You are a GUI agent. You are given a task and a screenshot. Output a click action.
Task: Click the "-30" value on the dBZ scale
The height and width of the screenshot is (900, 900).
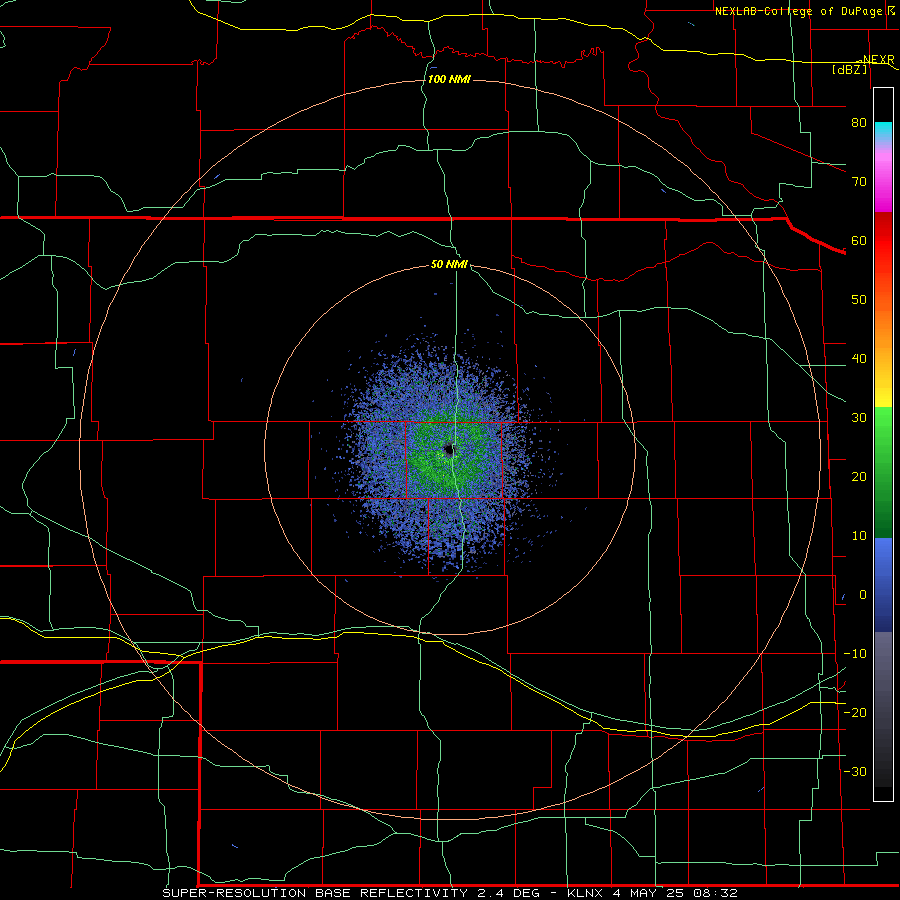click(855, 771)
